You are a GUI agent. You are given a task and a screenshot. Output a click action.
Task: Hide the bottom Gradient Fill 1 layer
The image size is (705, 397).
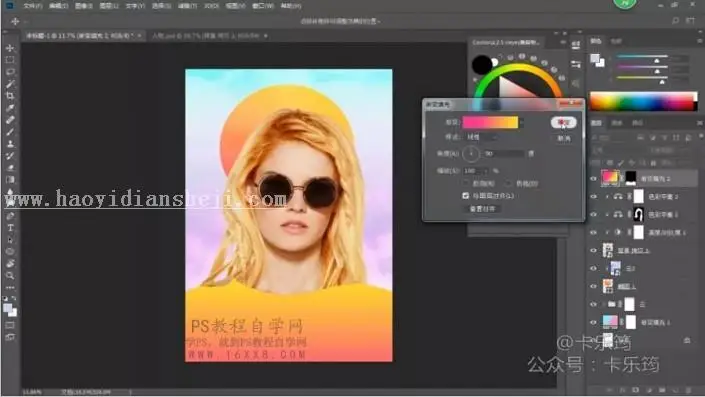[x=593, y=322]
